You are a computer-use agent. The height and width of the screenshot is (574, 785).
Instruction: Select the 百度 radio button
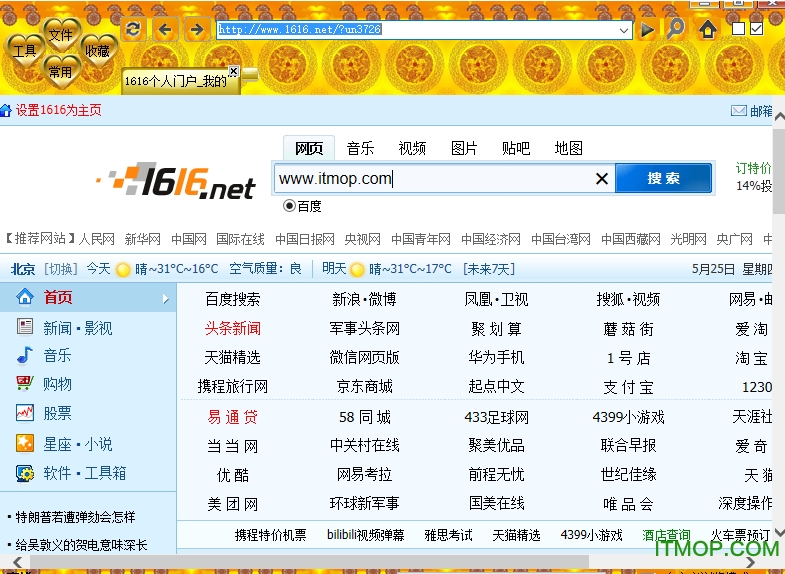289,206
